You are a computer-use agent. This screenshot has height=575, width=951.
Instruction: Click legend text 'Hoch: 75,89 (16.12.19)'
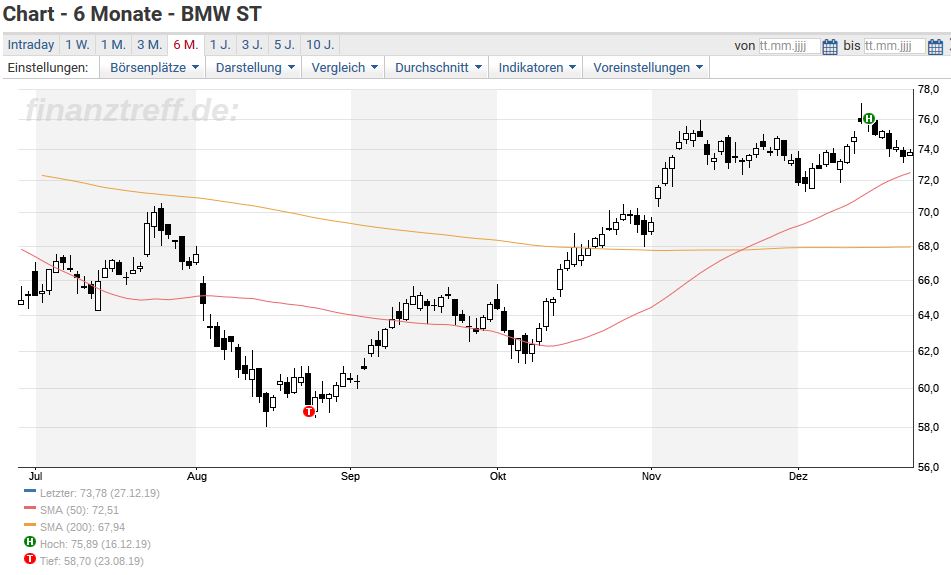tap(95, 544)
